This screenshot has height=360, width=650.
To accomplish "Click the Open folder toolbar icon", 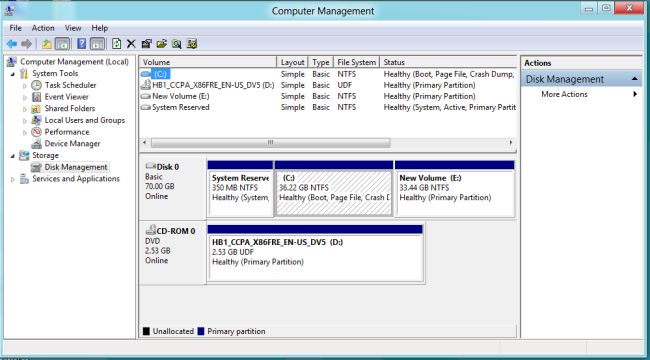I will point(162,44).
